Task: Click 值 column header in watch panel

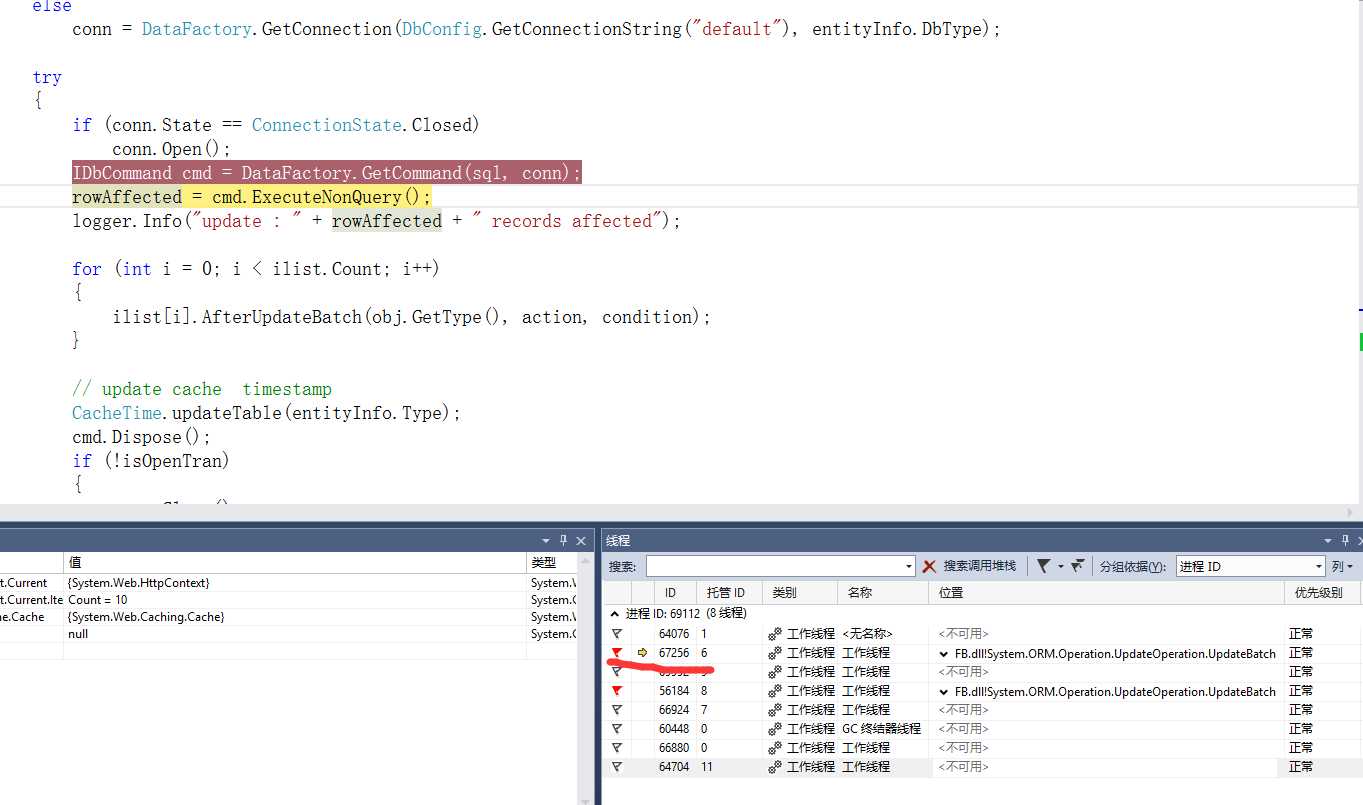Action: (295, 563)
